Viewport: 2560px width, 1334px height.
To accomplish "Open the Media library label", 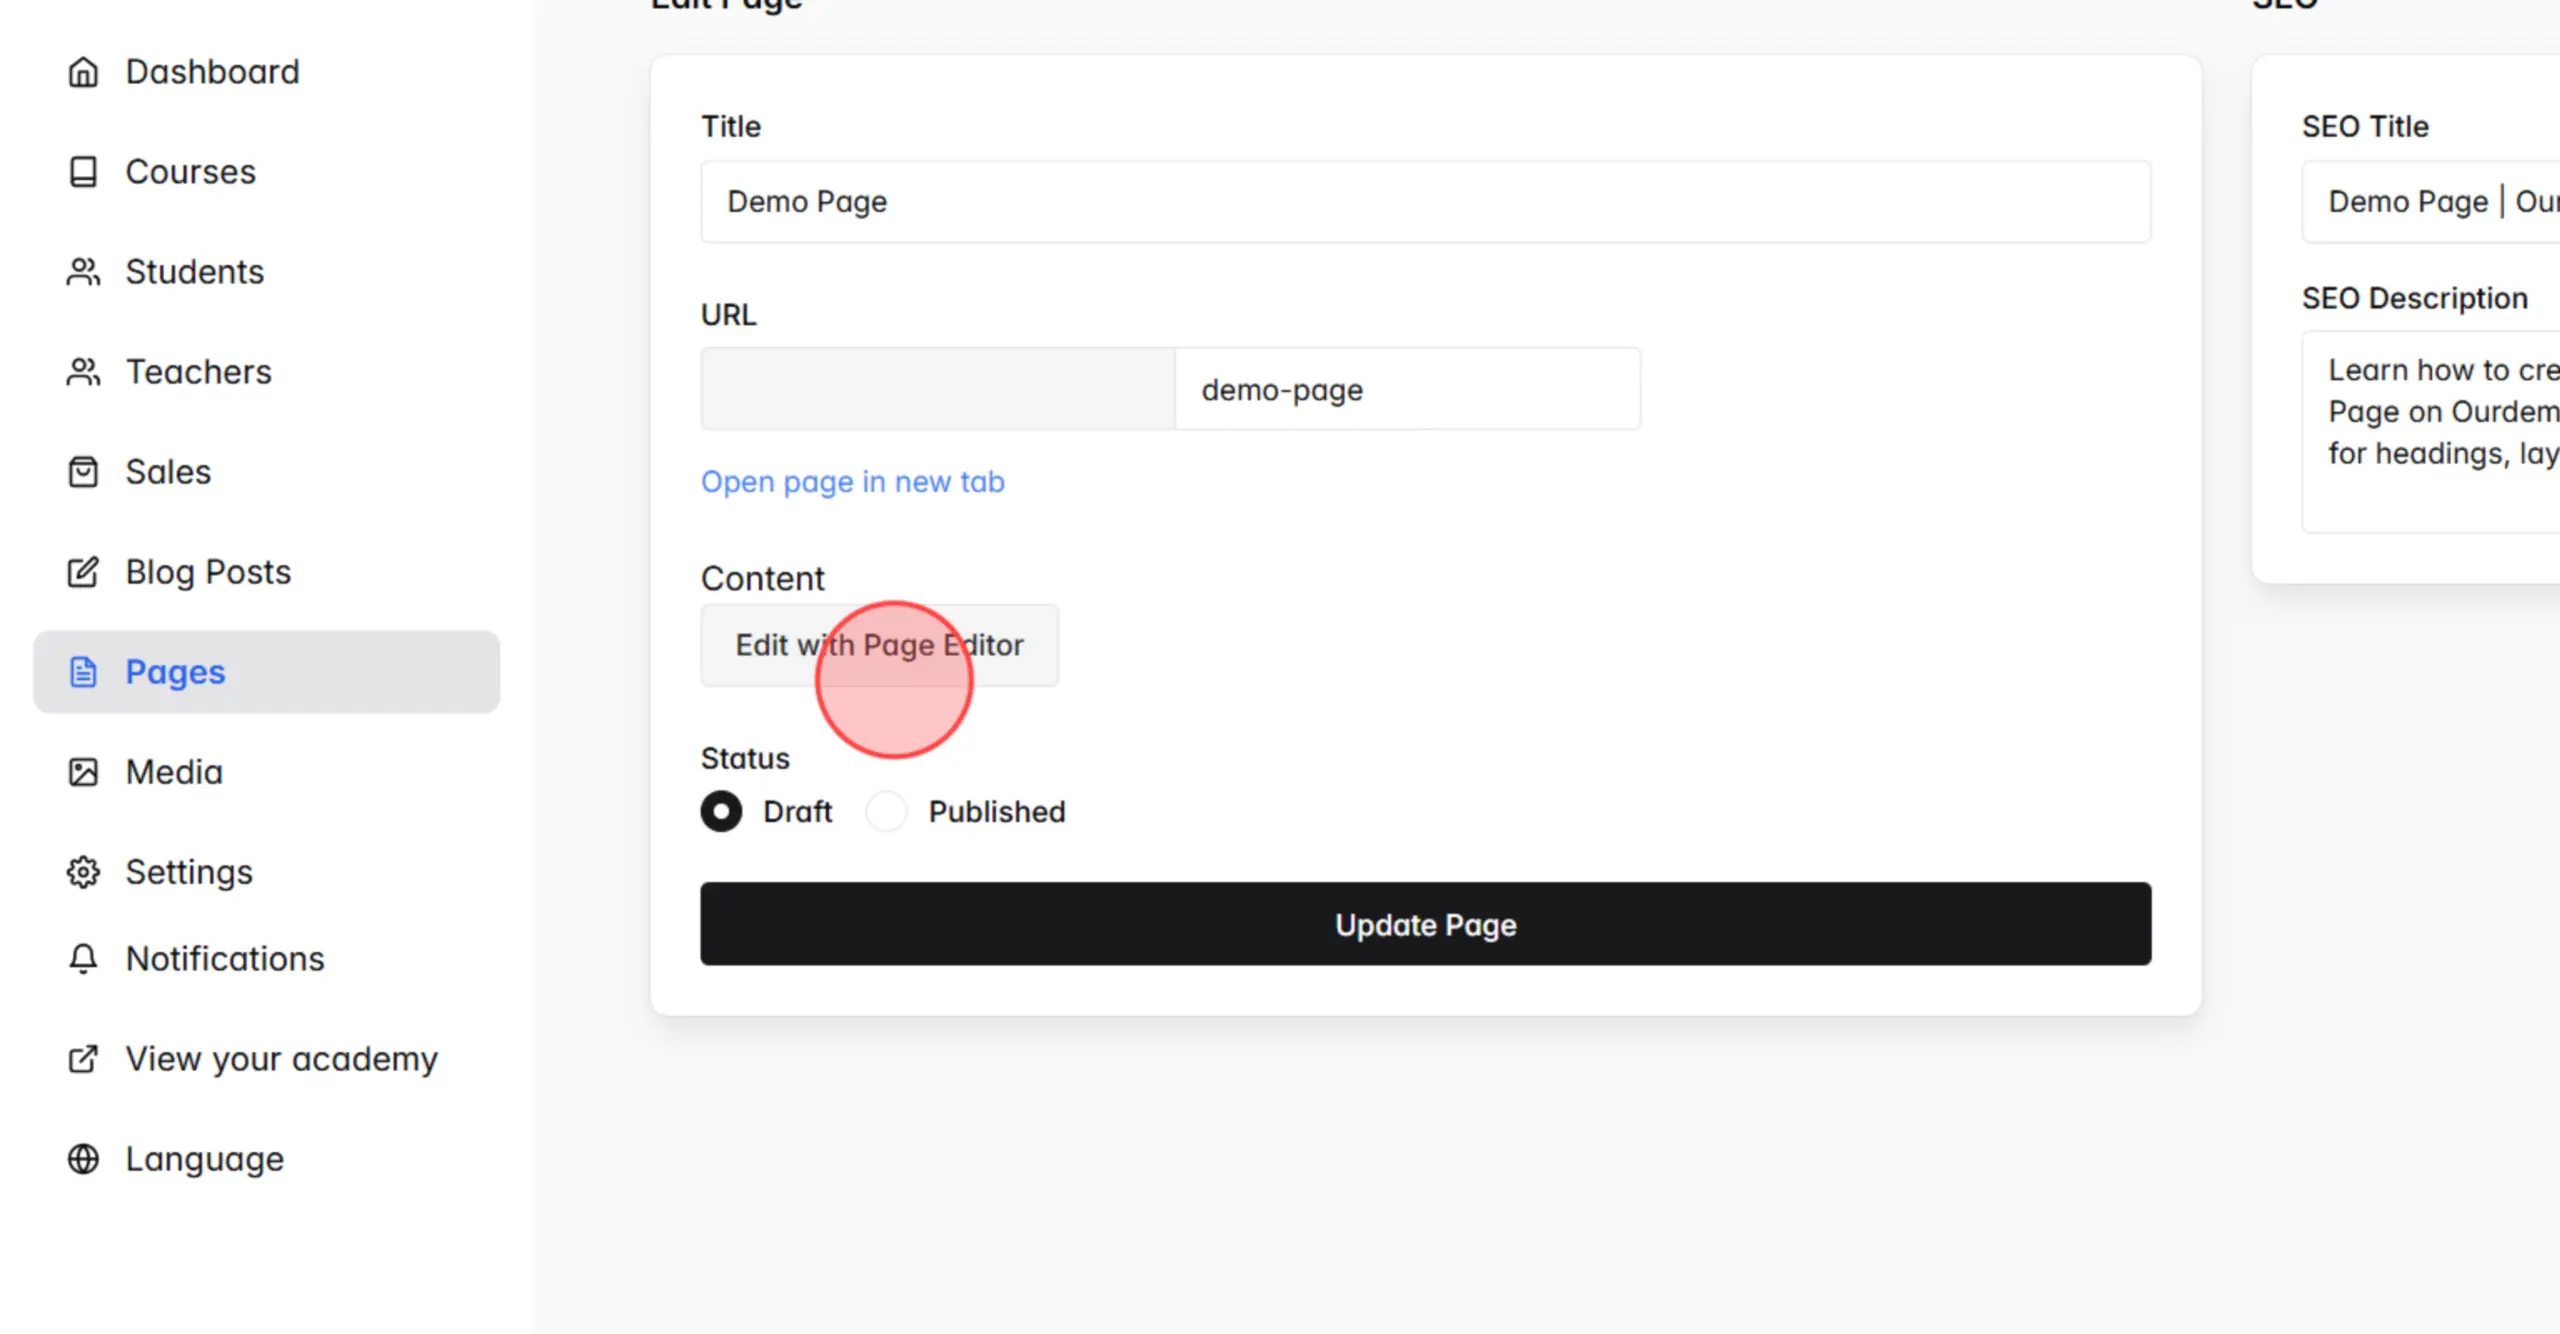I will click(x=174, y=772).
